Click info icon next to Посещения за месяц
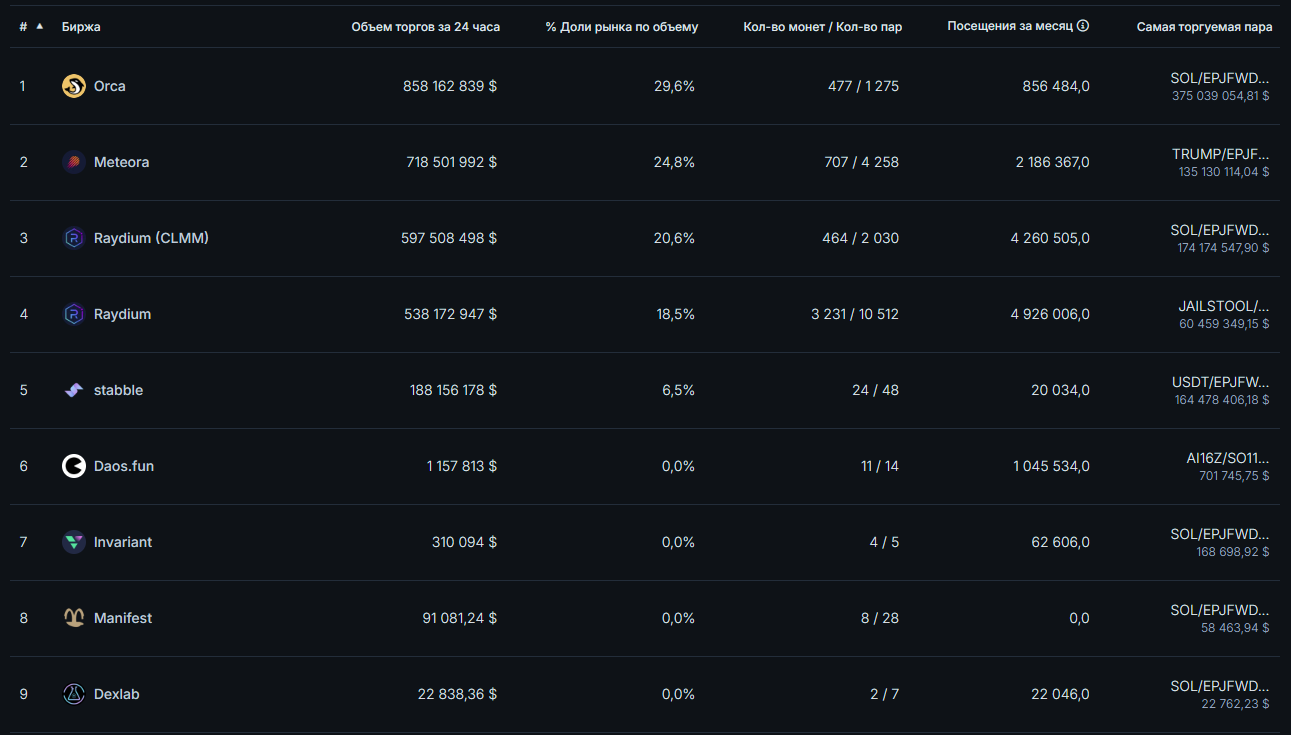 [1083, 26]
